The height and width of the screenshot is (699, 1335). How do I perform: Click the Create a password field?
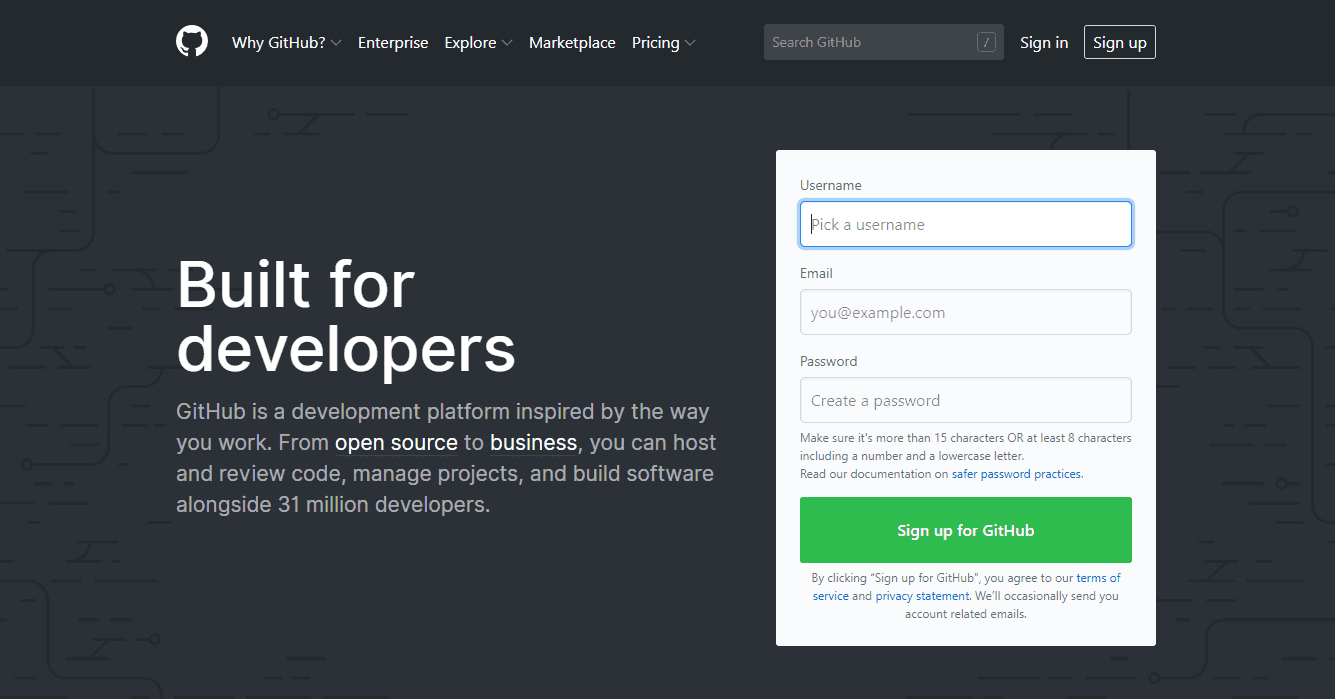pos(966,400)
